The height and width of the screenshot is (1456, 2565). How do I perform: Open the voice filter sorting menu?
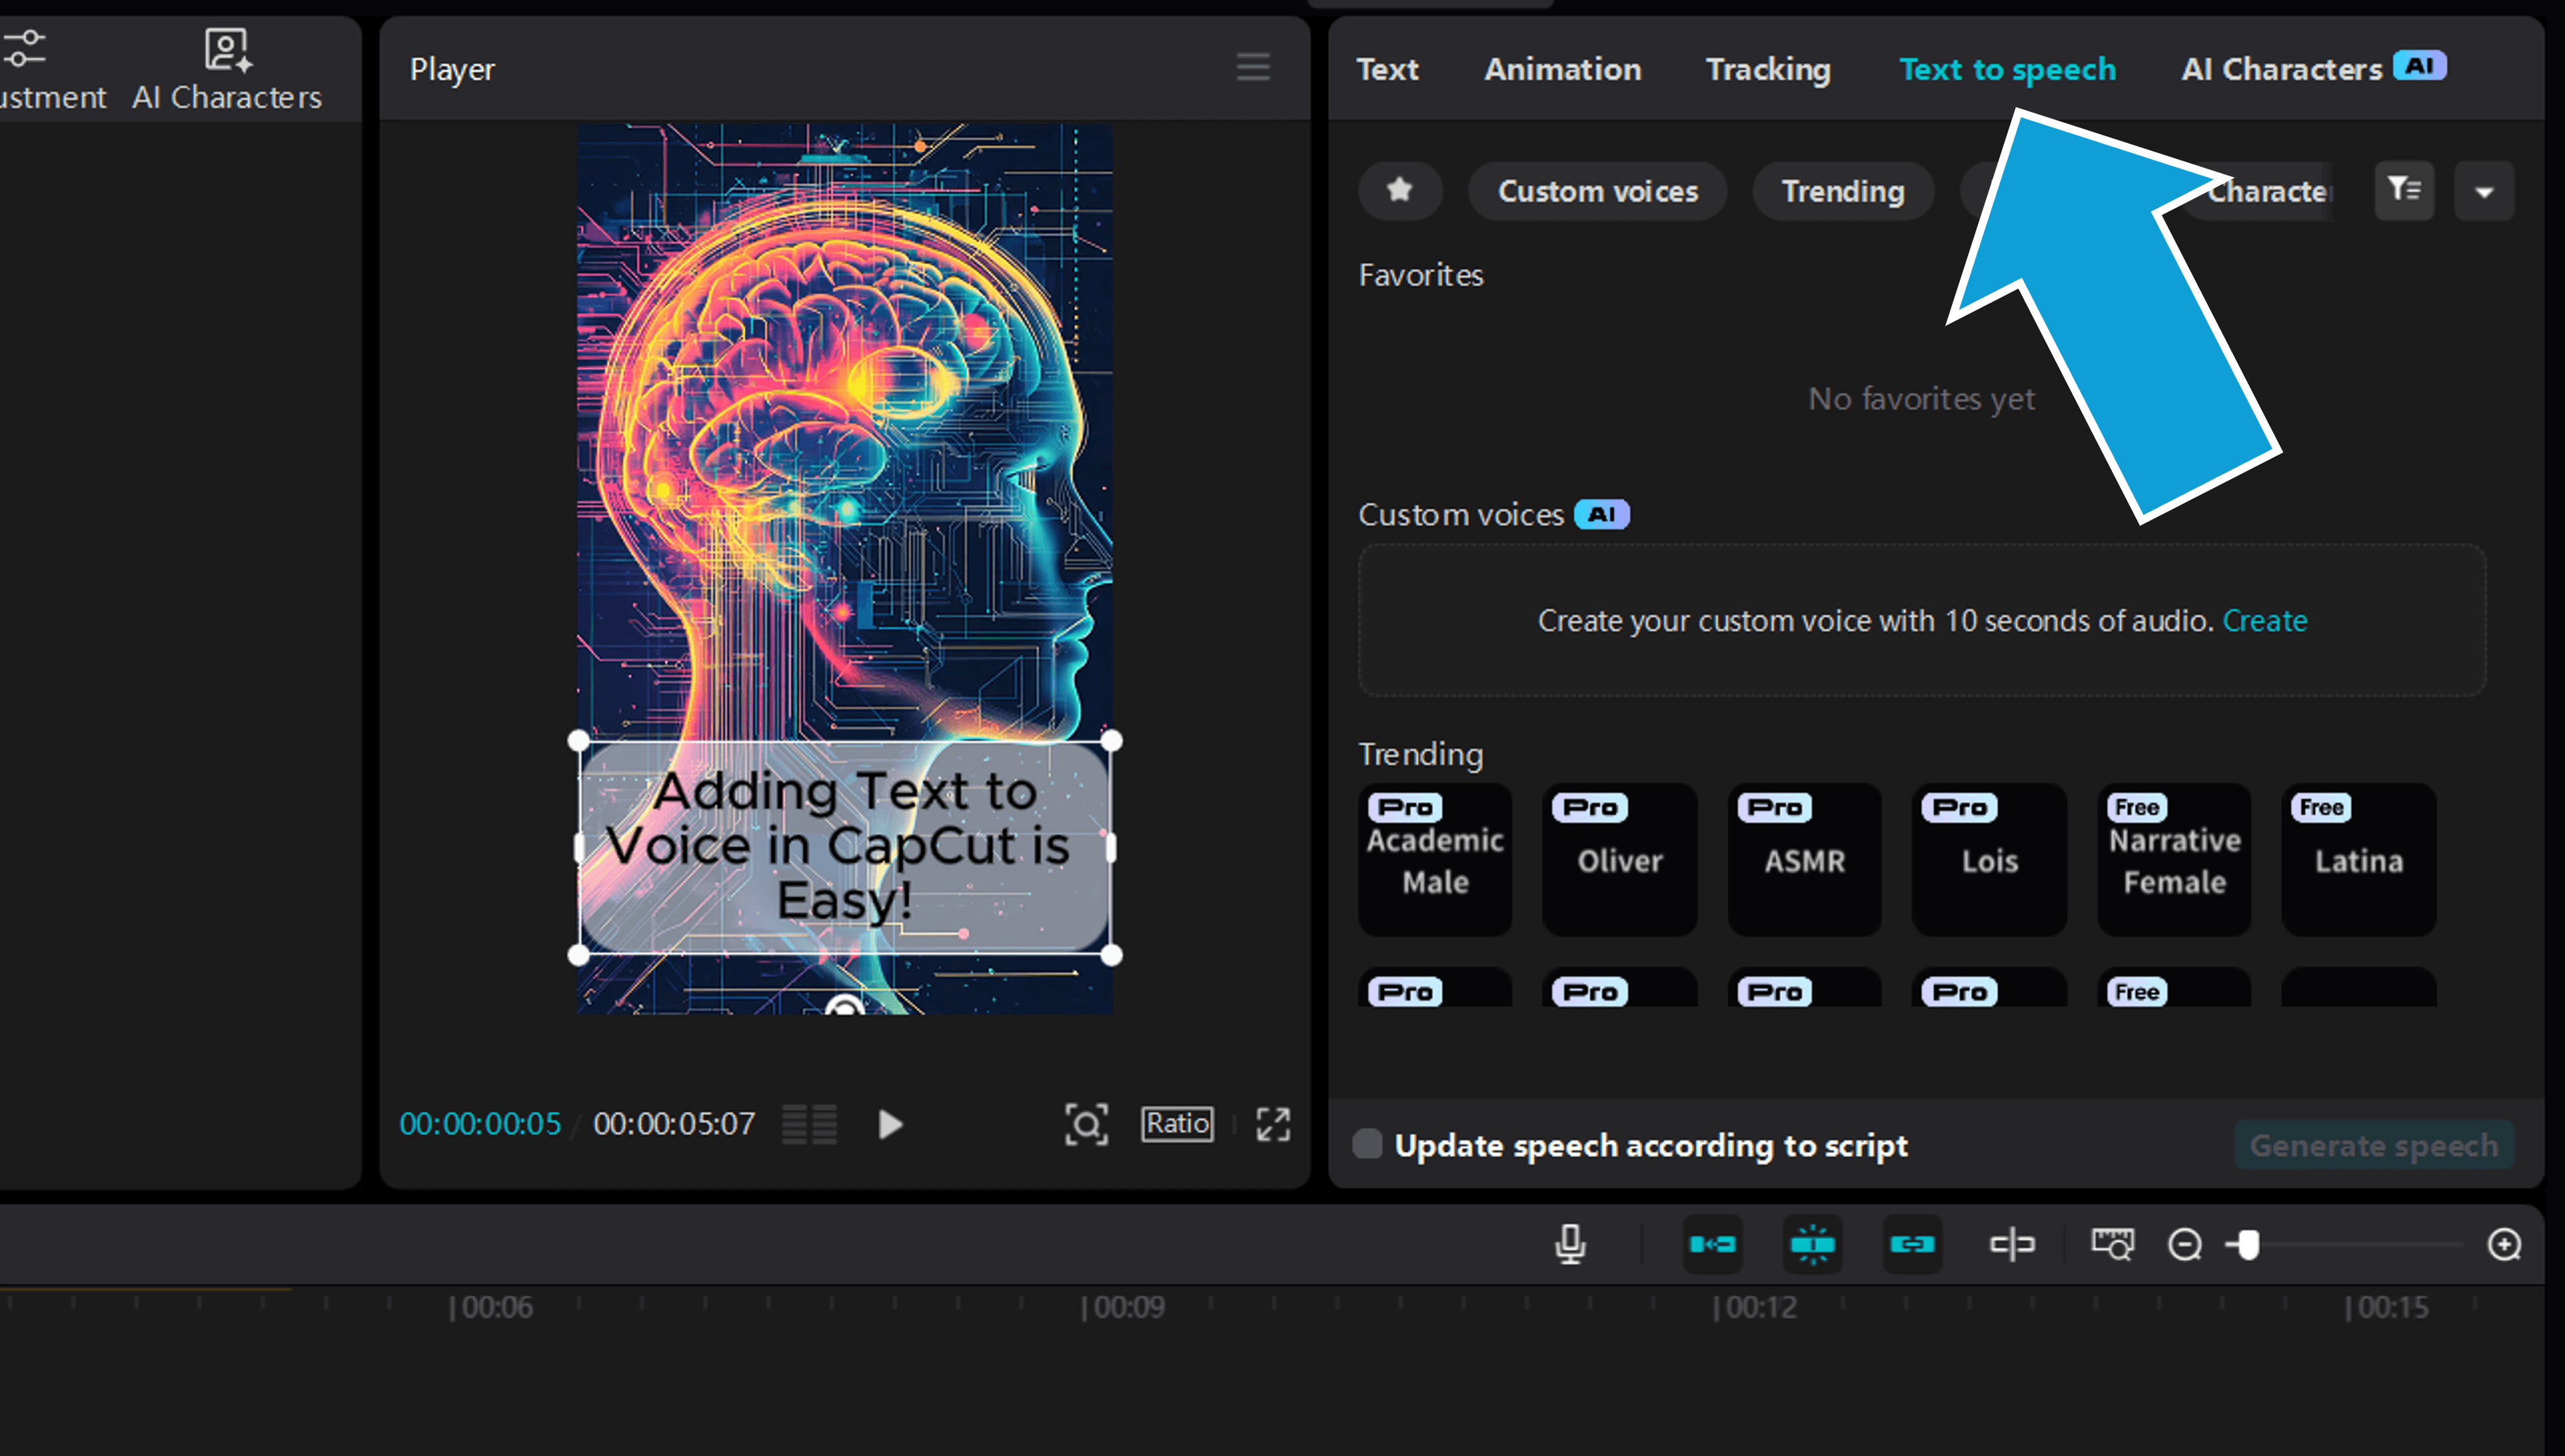2405,191
